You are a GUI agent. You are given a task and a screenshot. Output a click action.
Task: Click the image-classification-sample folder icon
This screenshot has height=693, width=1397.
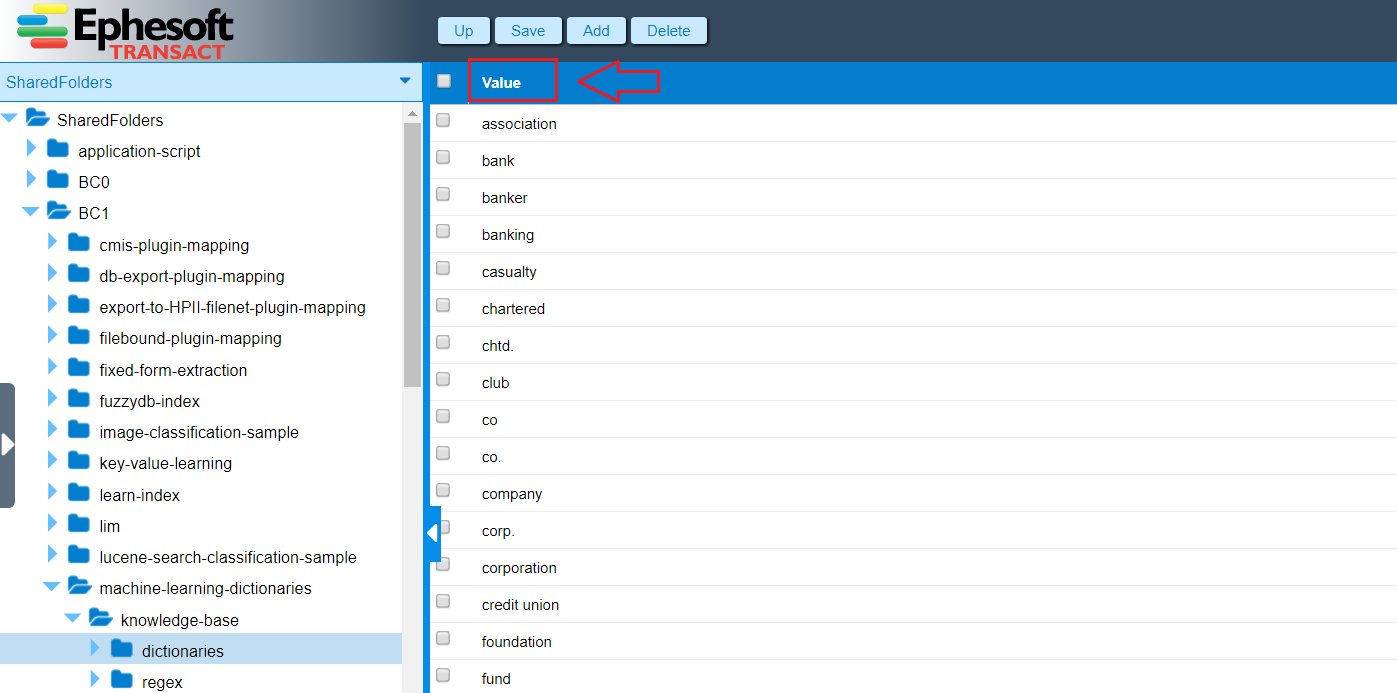pos(79,431)
